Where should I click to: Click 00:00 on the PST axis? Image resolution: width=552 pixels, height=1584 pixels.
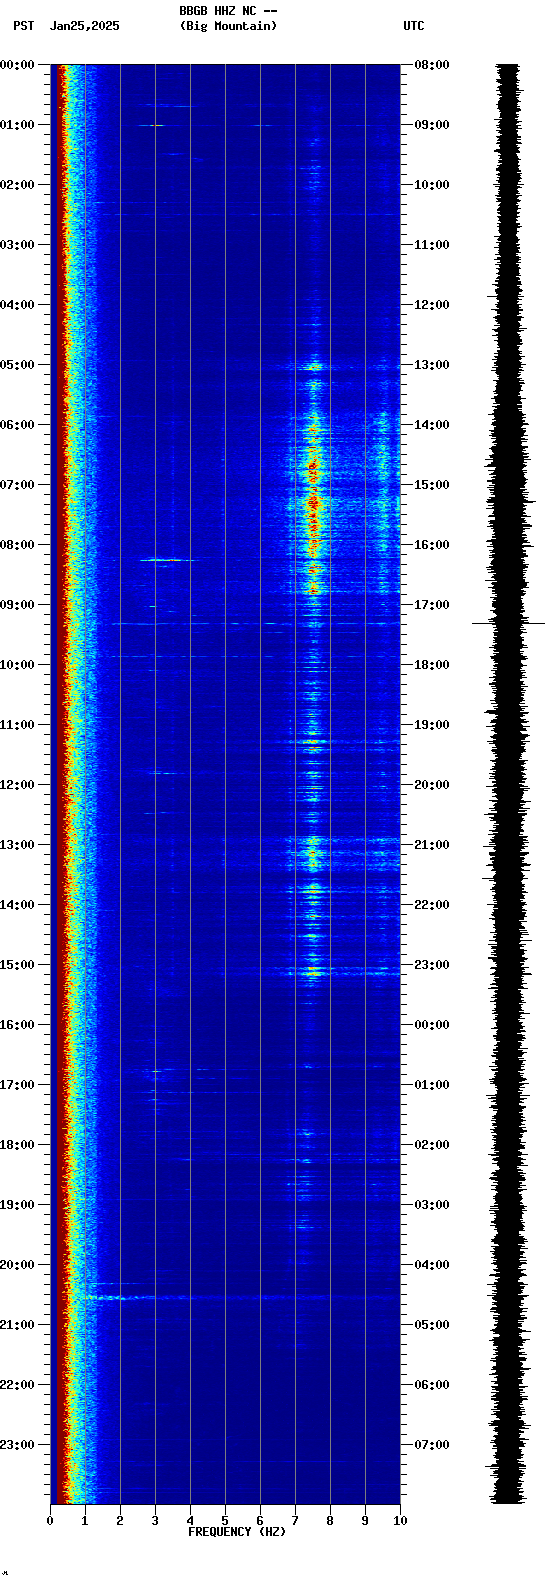click(x=17, y=65)
